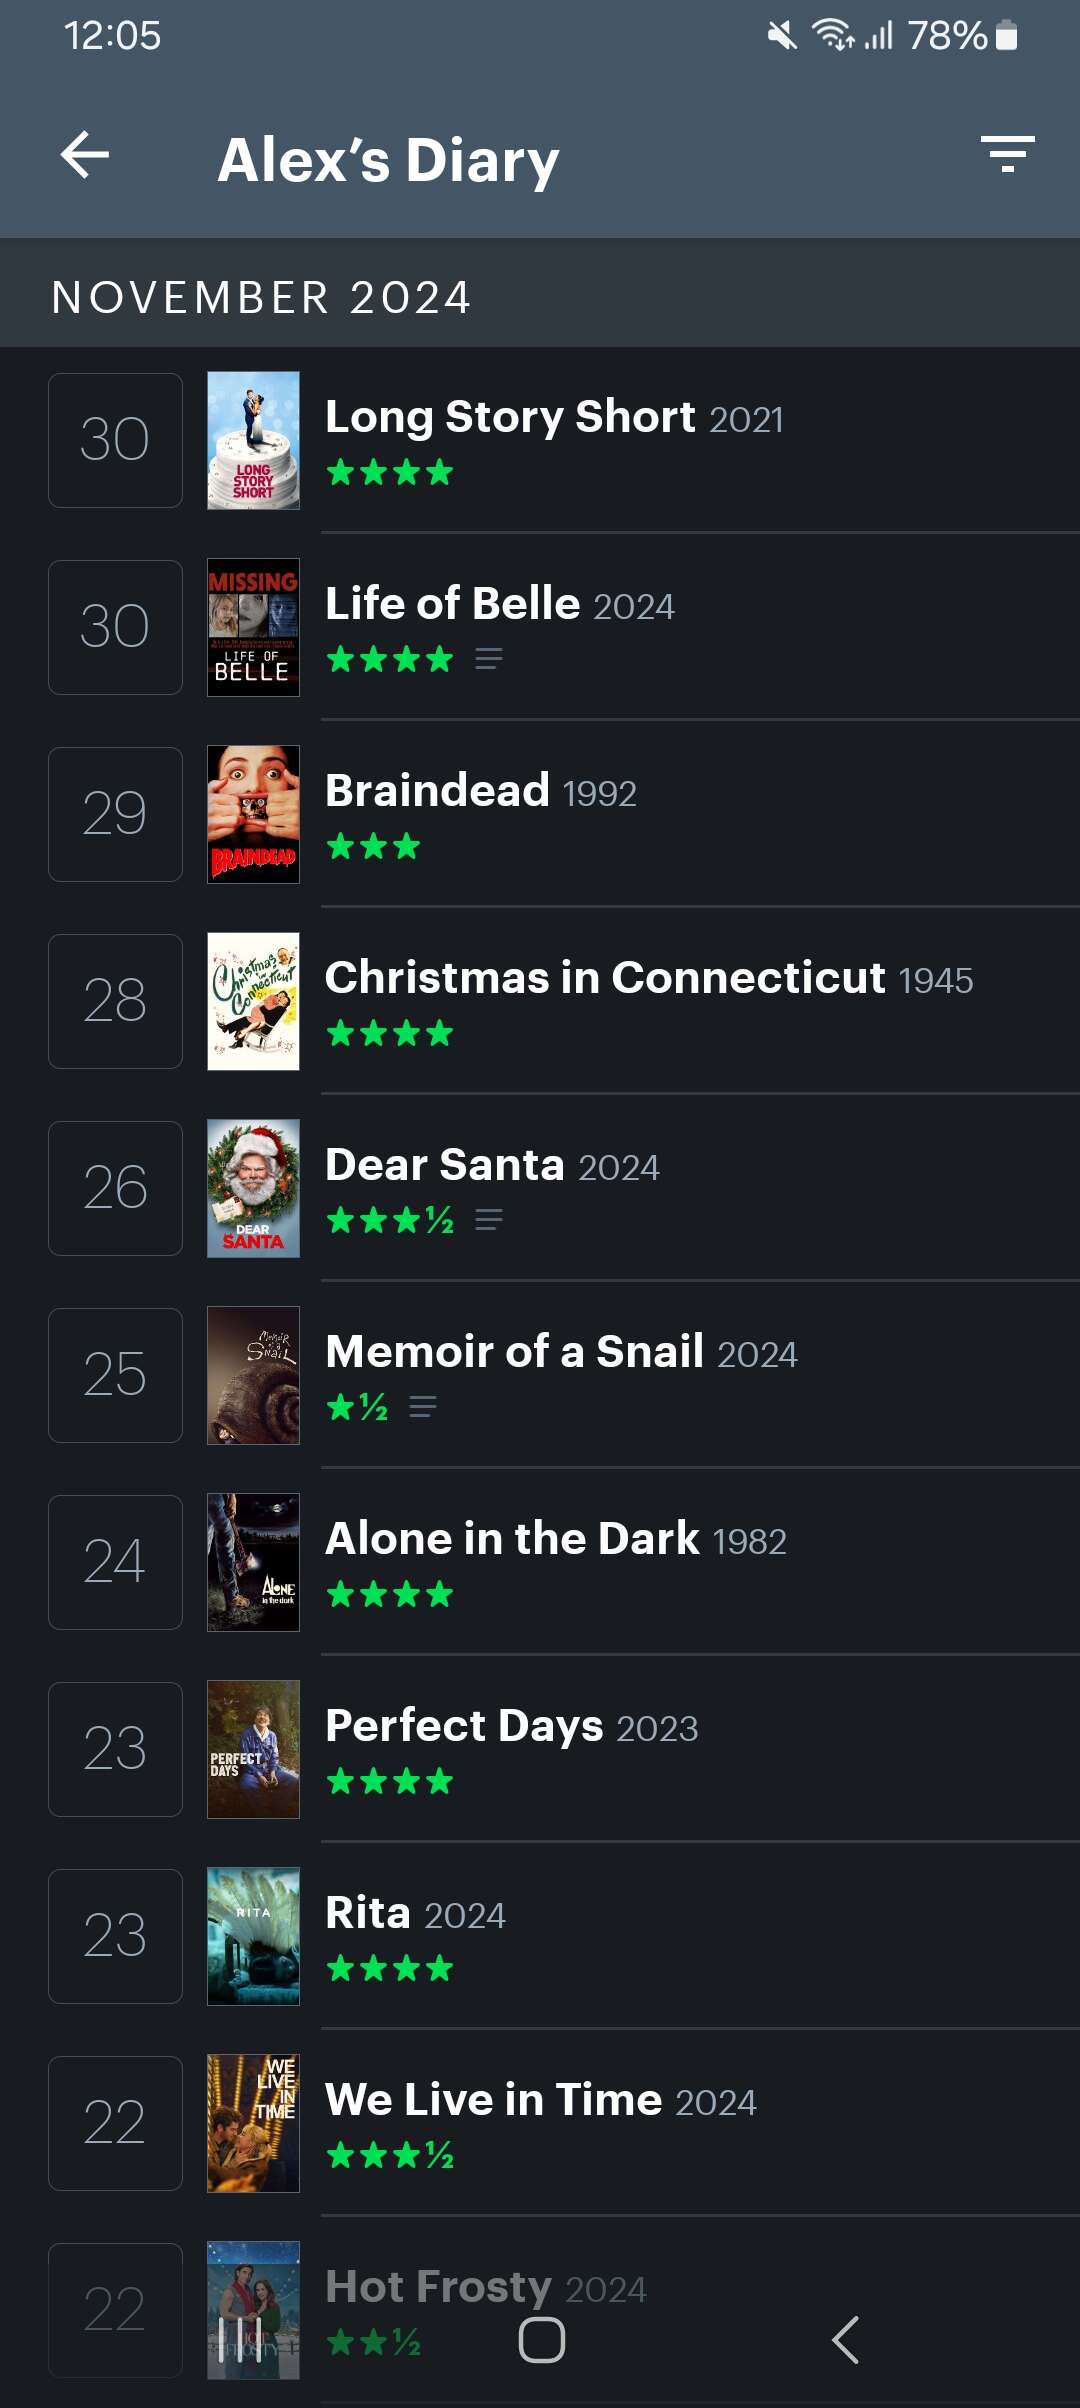Image resolution: width=1080 pixels, height=2408 pixels.
Task: Tap the Memoir of a Snail poster
Action: click(x=253, y=1375)
